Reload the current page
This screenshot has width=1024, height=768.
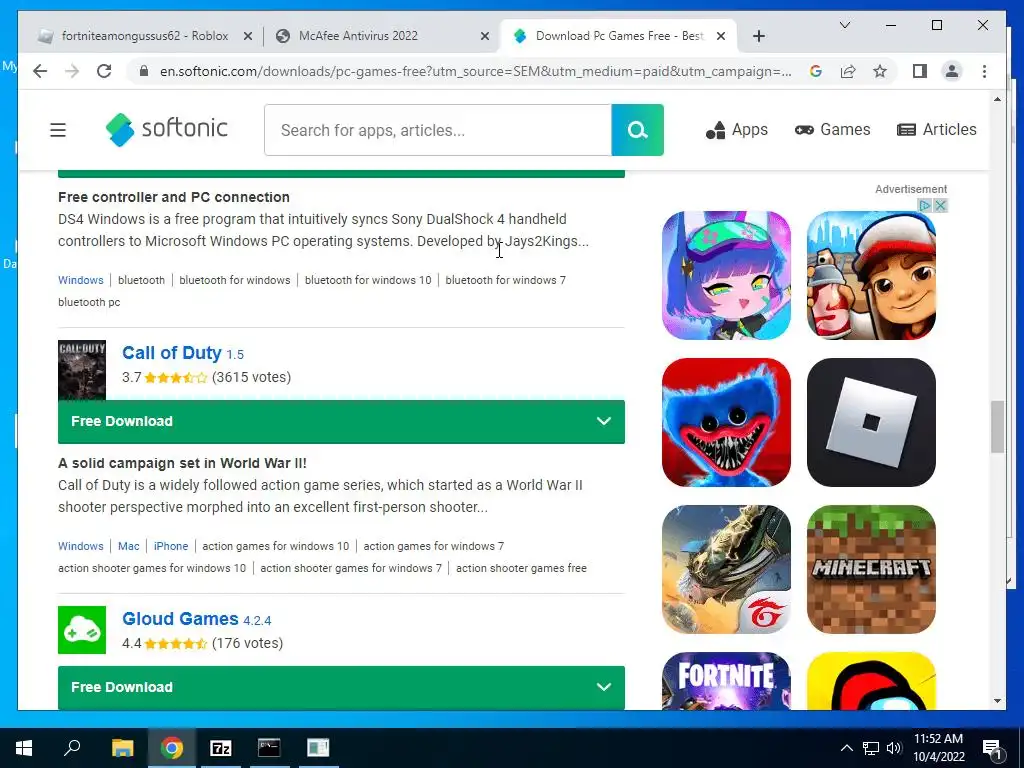(104, 71)
